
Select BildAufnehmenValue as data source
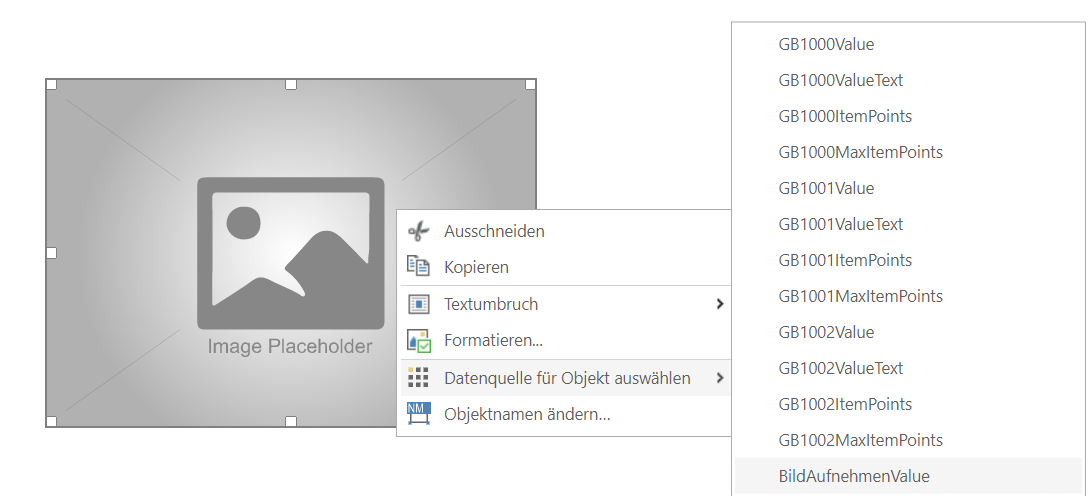point(853,476)
